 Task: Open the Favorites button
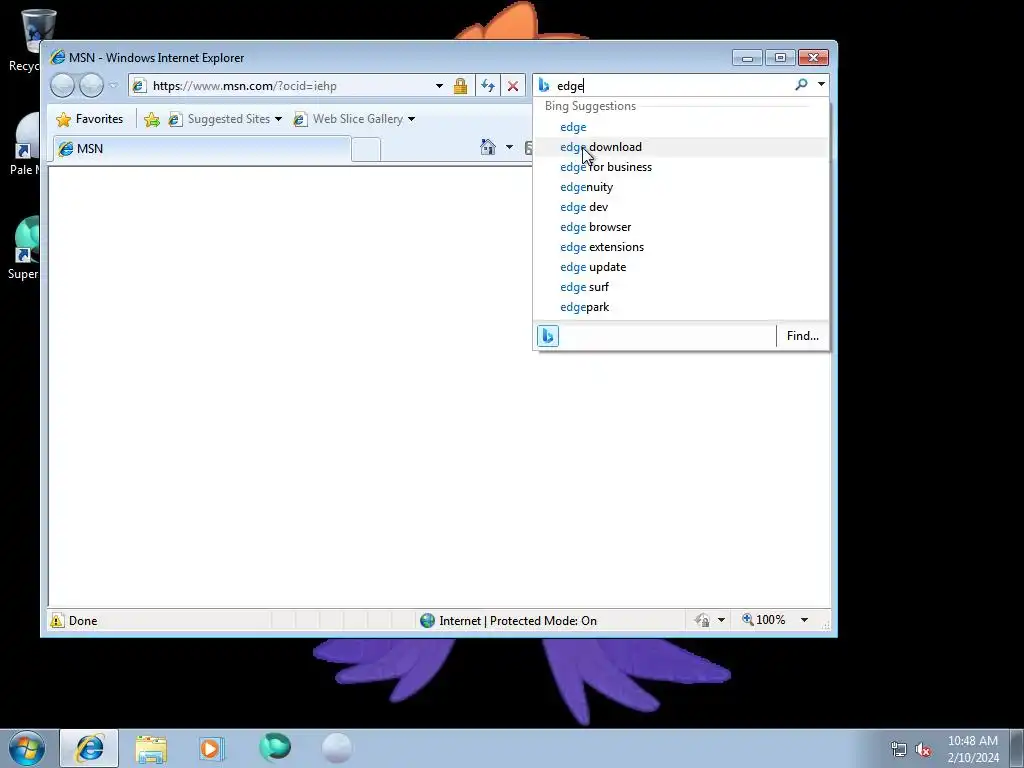pos(90,119)
